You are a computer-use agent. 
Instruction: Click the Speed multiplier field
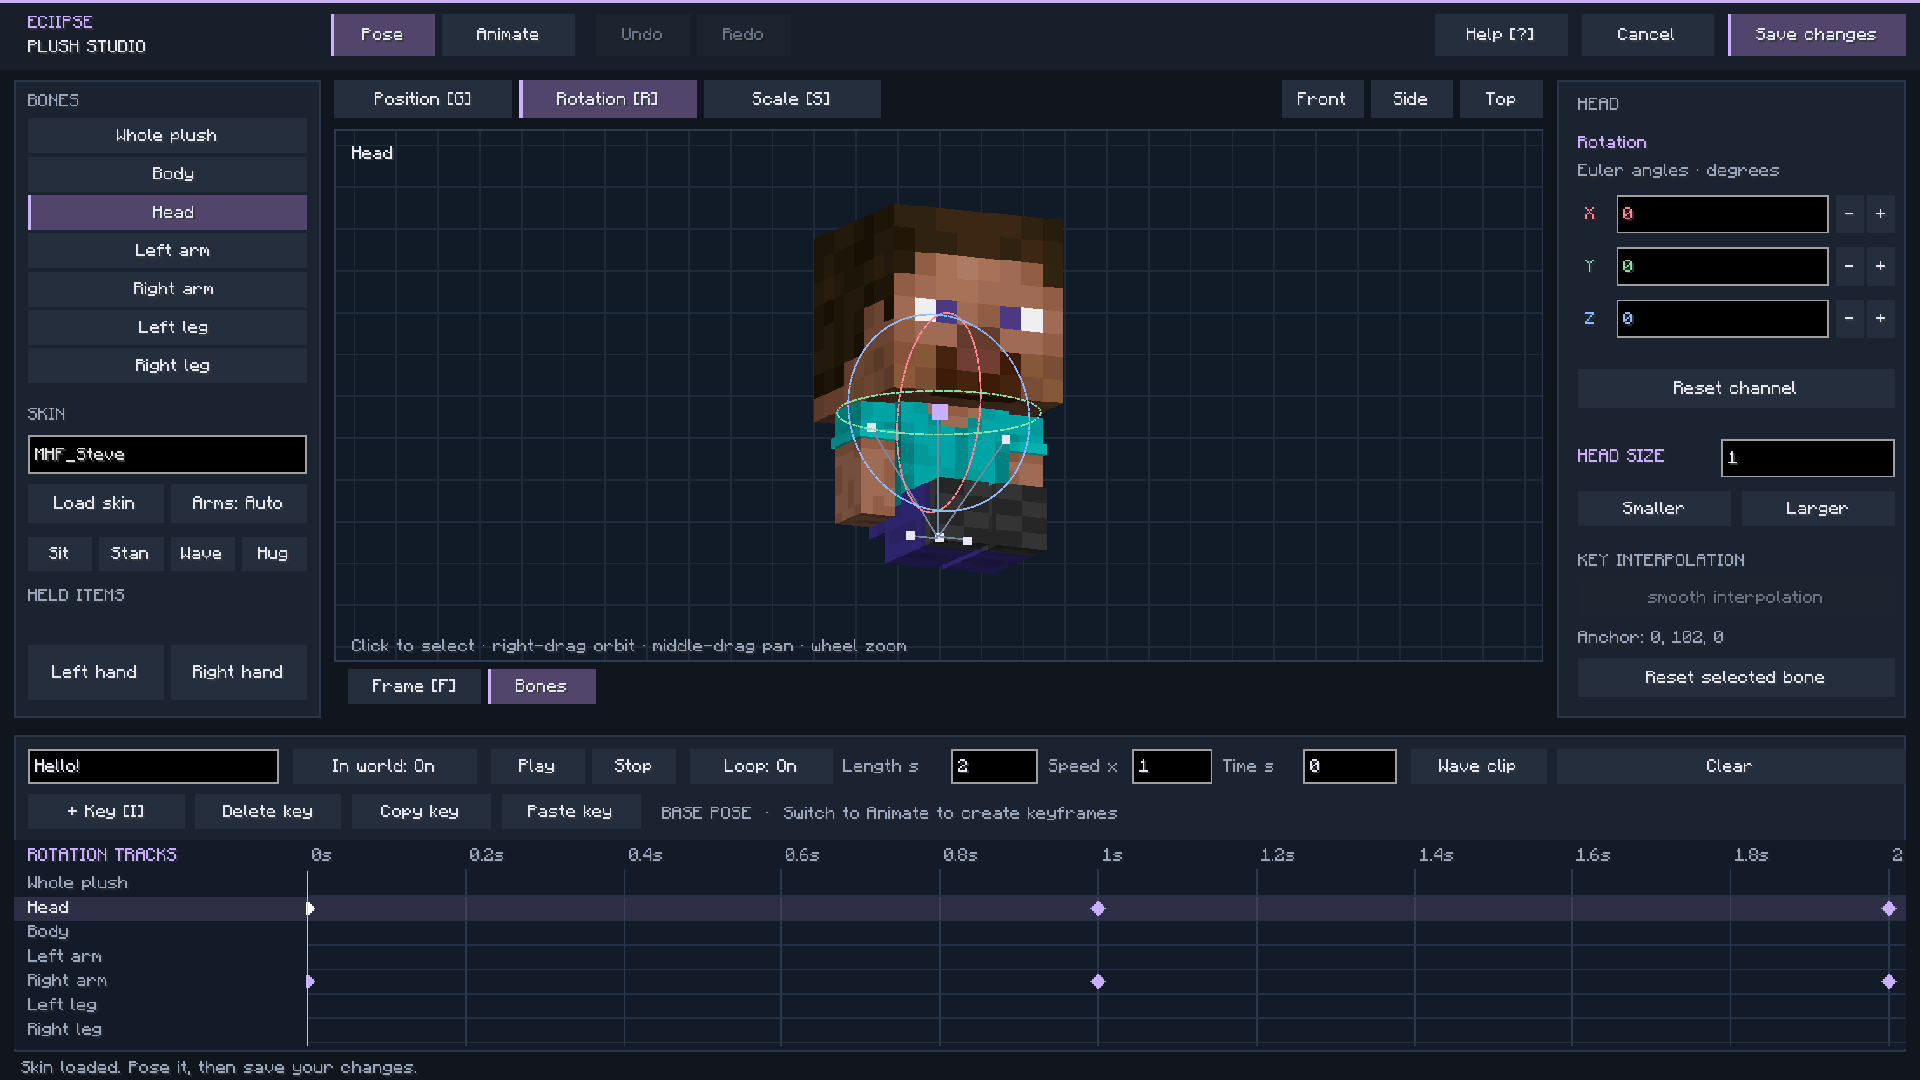1172,766
